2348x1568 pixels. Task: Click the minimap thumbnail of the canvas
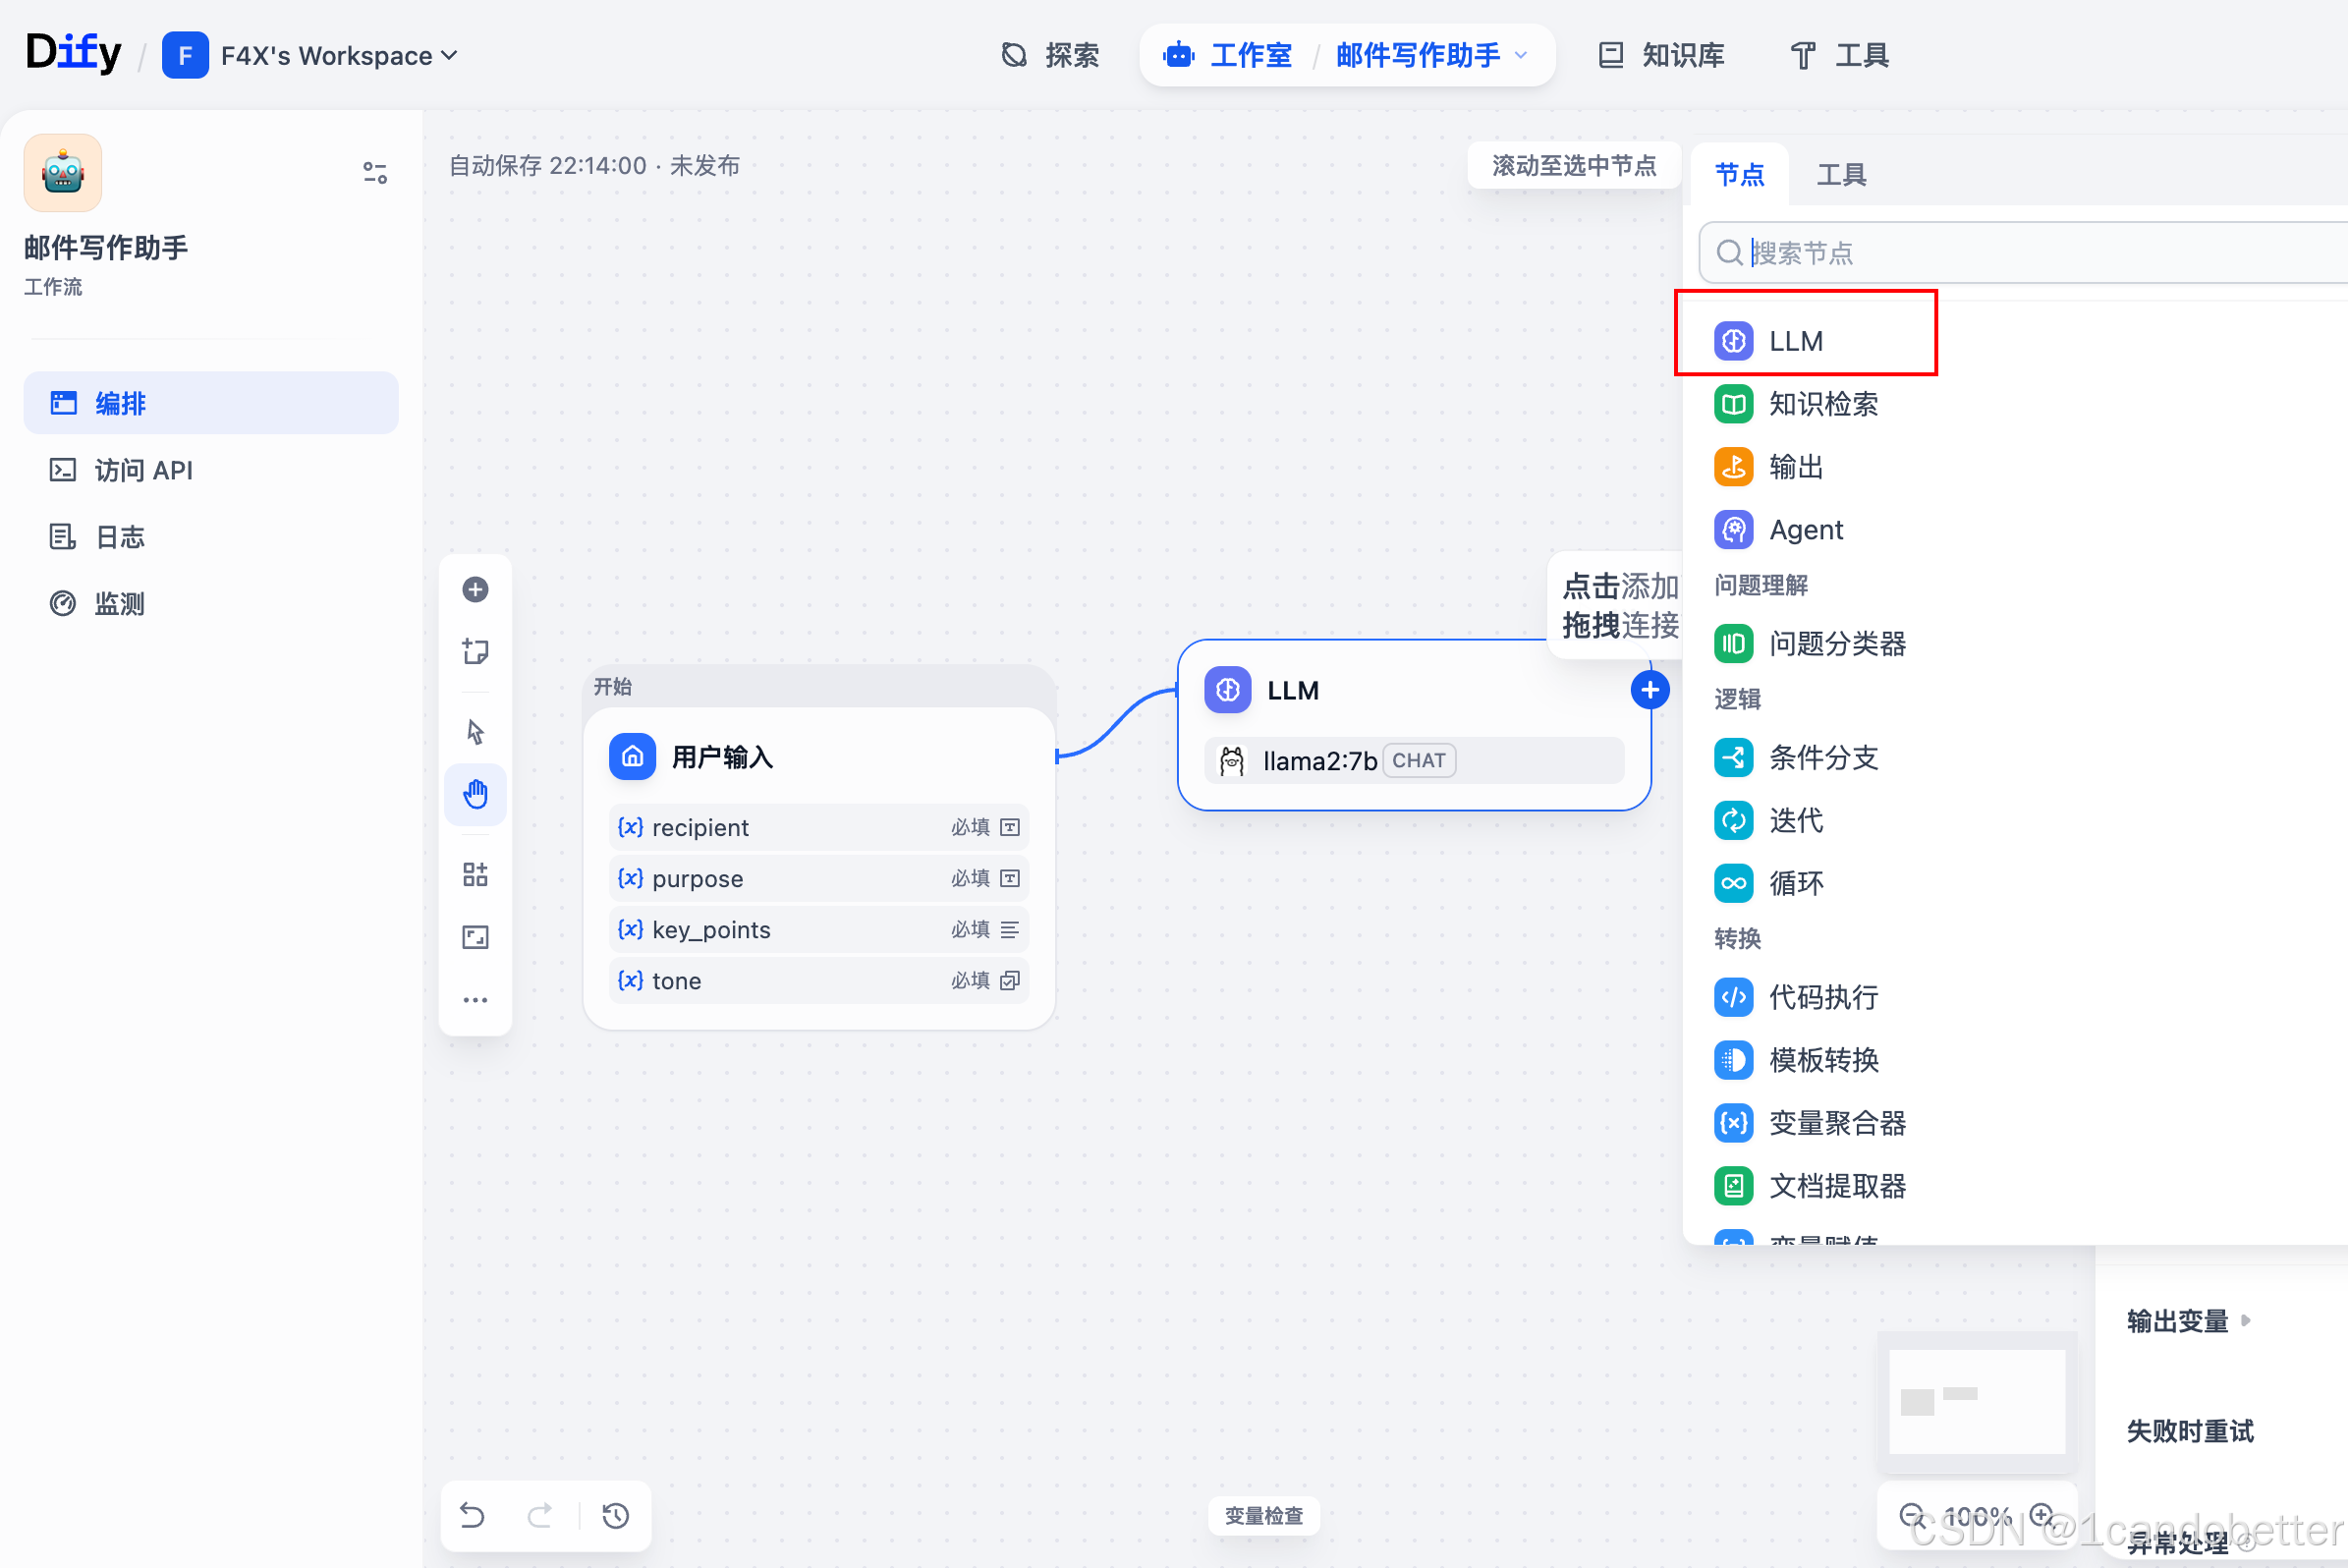(1976, 1401)
